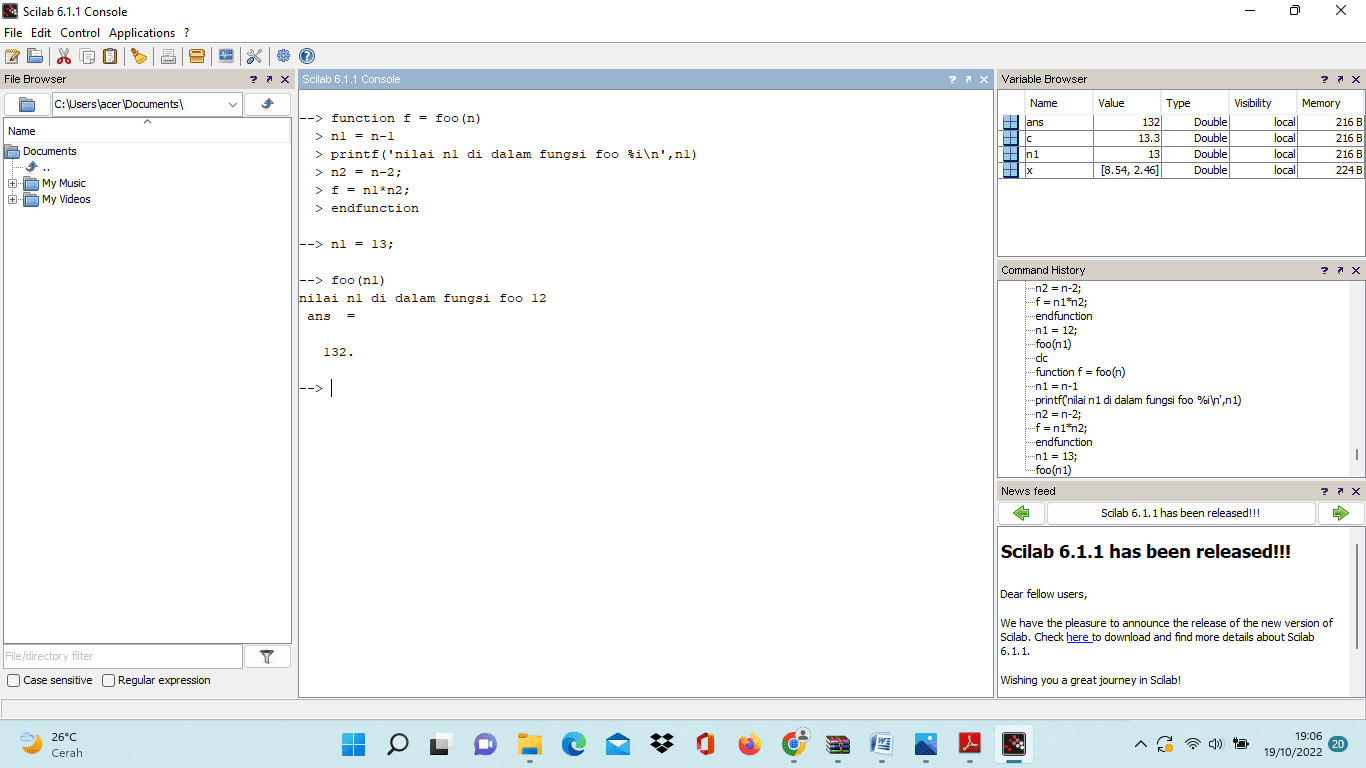The image size is (1366, 768).
Task: Open Scilab demonstrations gear icon
Action: click(284, 56)
